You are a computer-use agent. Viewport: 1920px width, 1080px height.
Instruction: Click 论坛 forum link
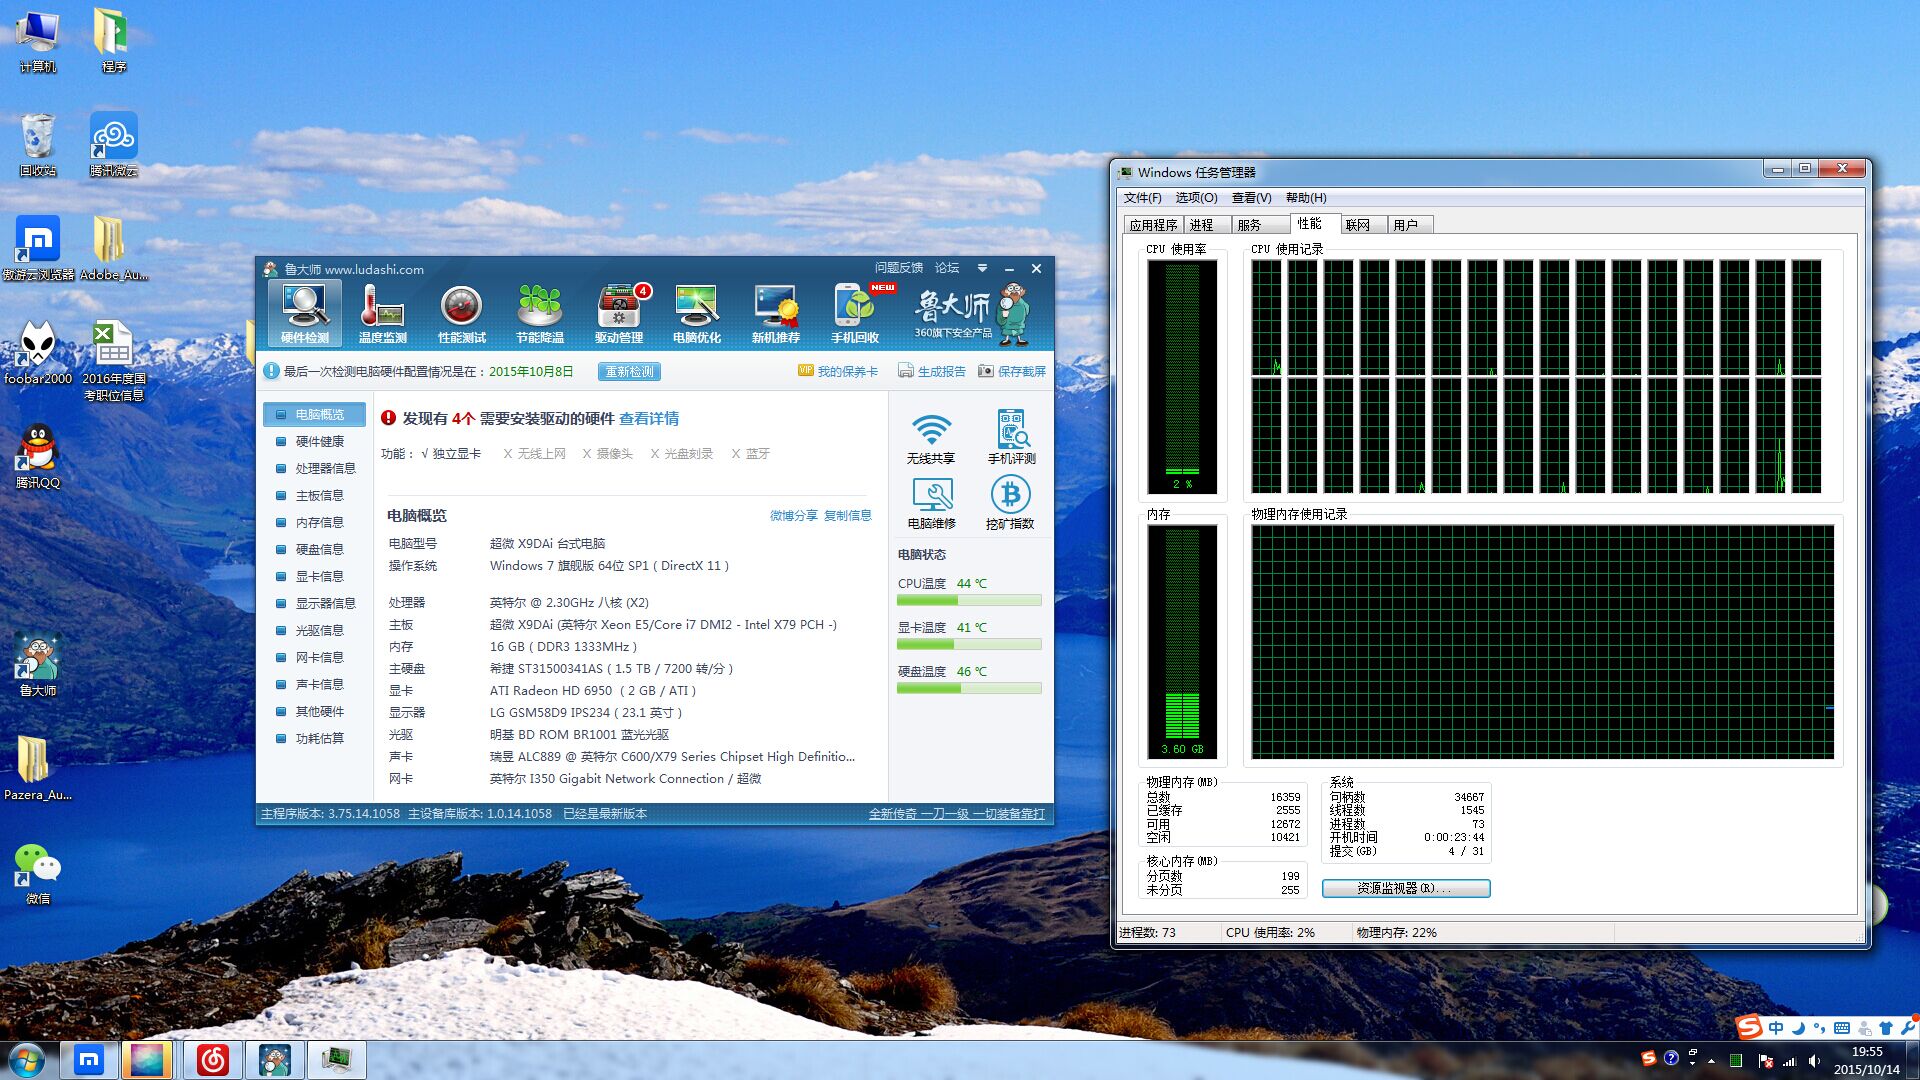[947, 268]
